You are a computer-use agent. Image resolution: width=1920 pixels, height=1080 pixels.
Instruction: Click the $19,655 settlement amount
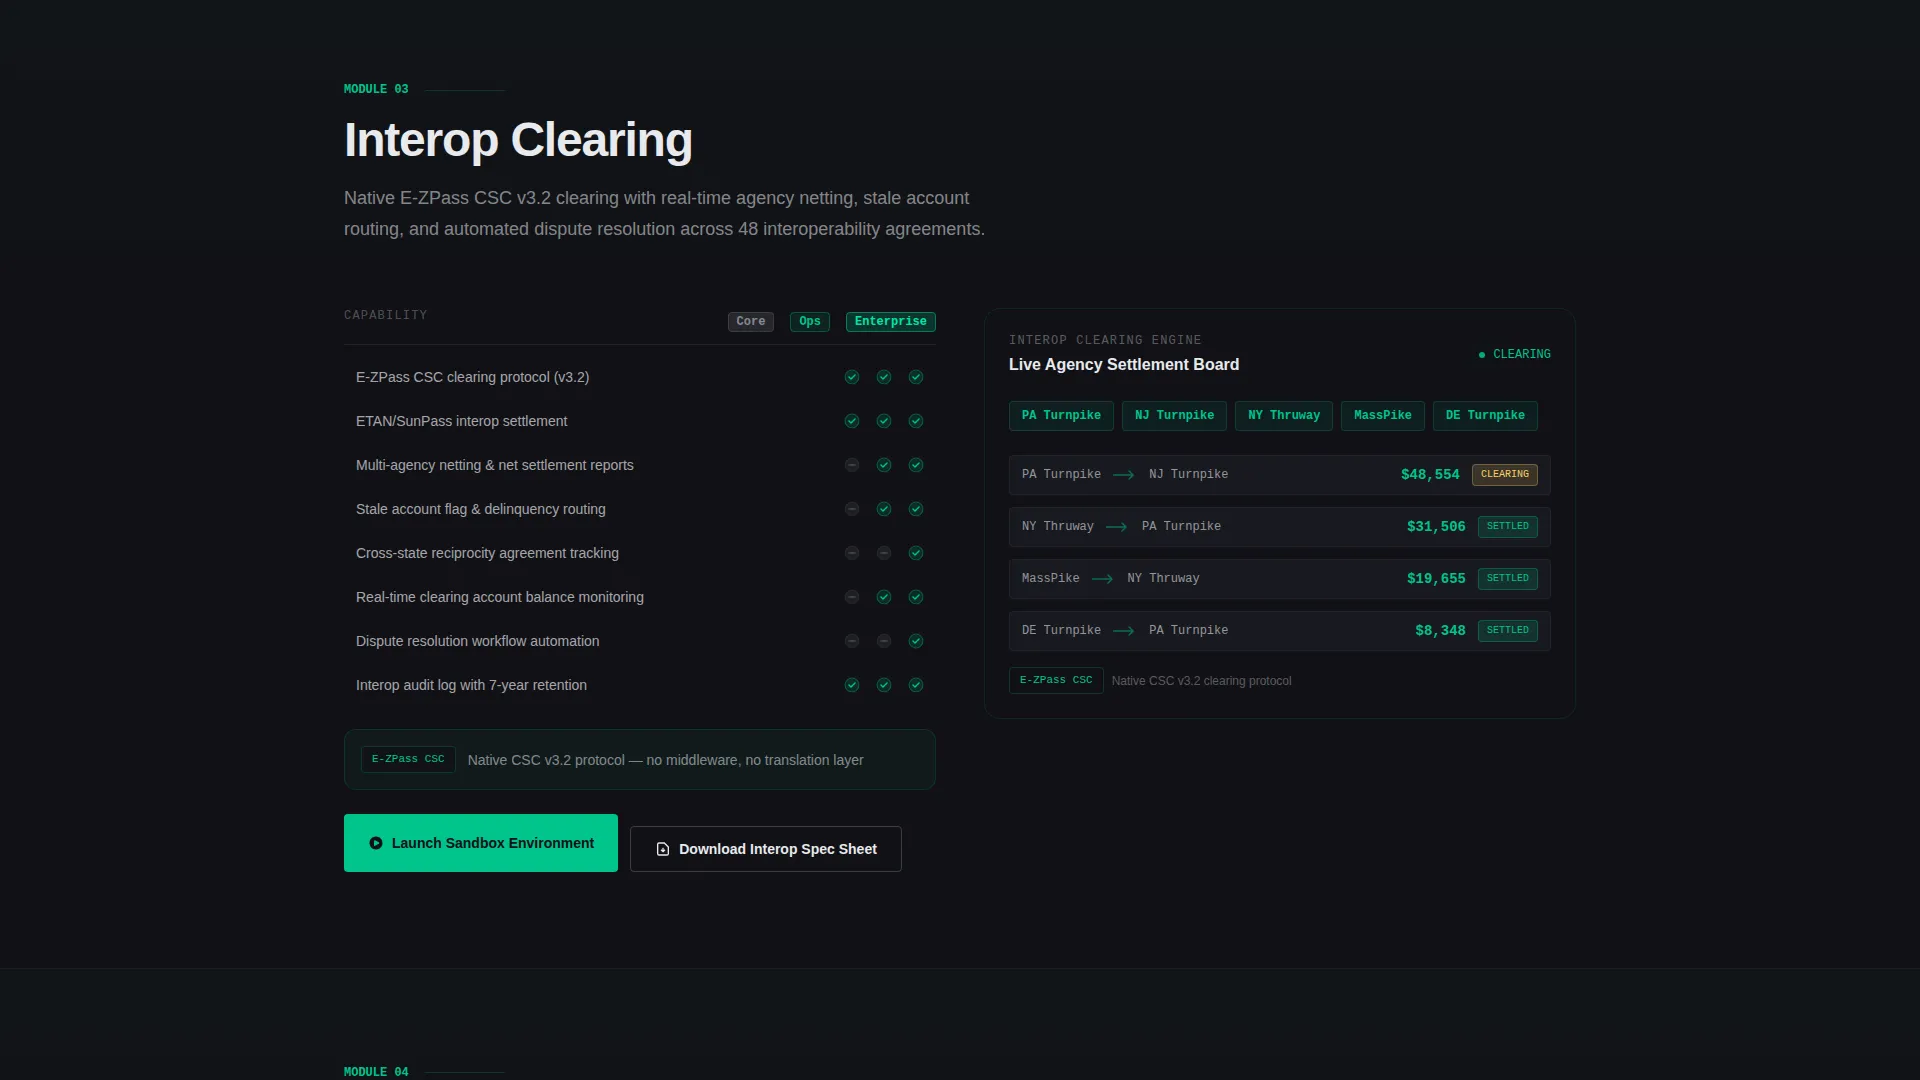(x=1436, y=579)
